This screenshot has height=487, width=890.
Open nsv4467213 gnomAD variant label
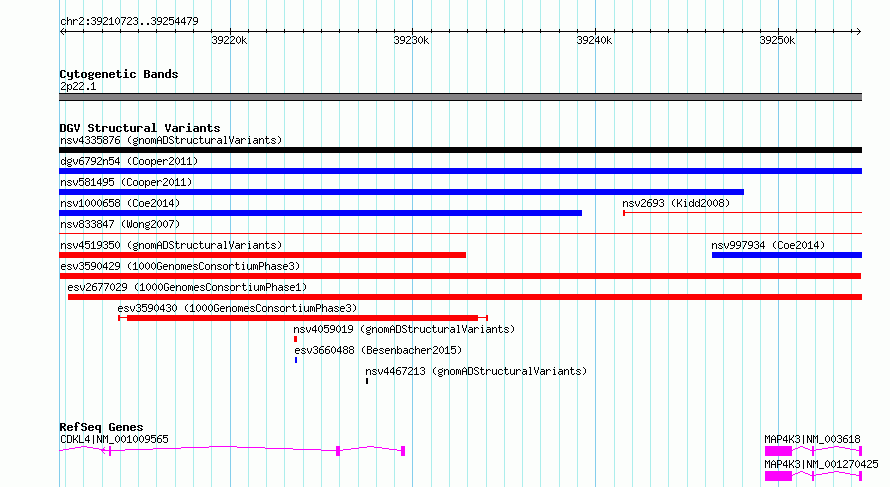(x=476, y=371)
